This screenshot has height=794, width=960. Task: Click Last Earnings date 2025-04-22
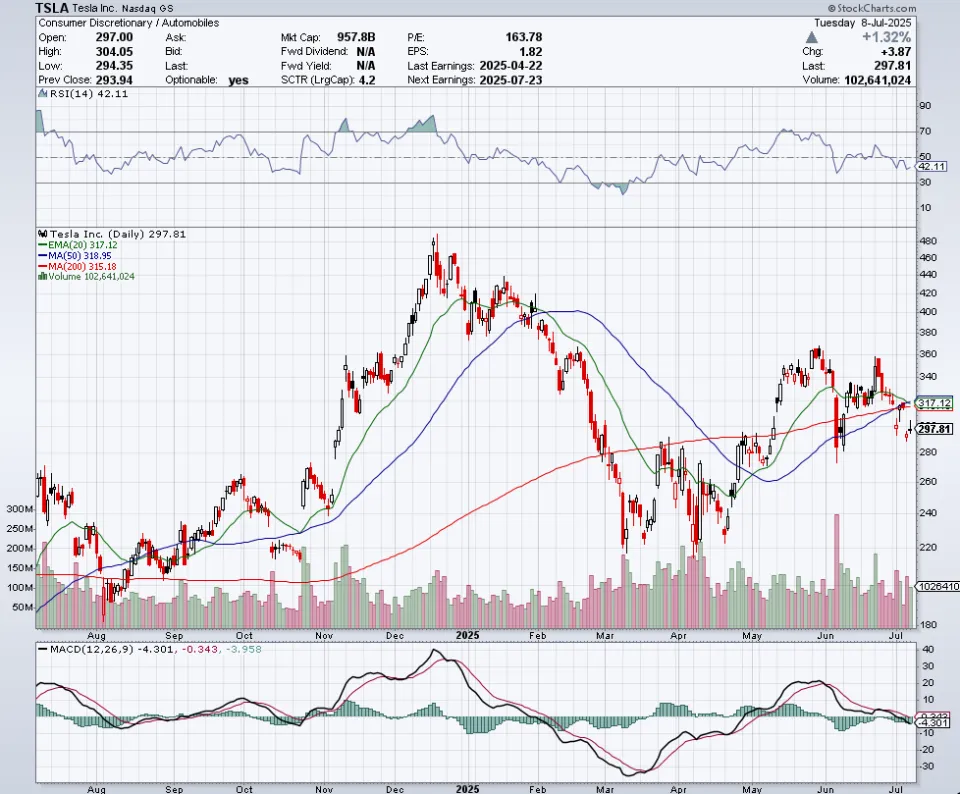tap(511, 66)
